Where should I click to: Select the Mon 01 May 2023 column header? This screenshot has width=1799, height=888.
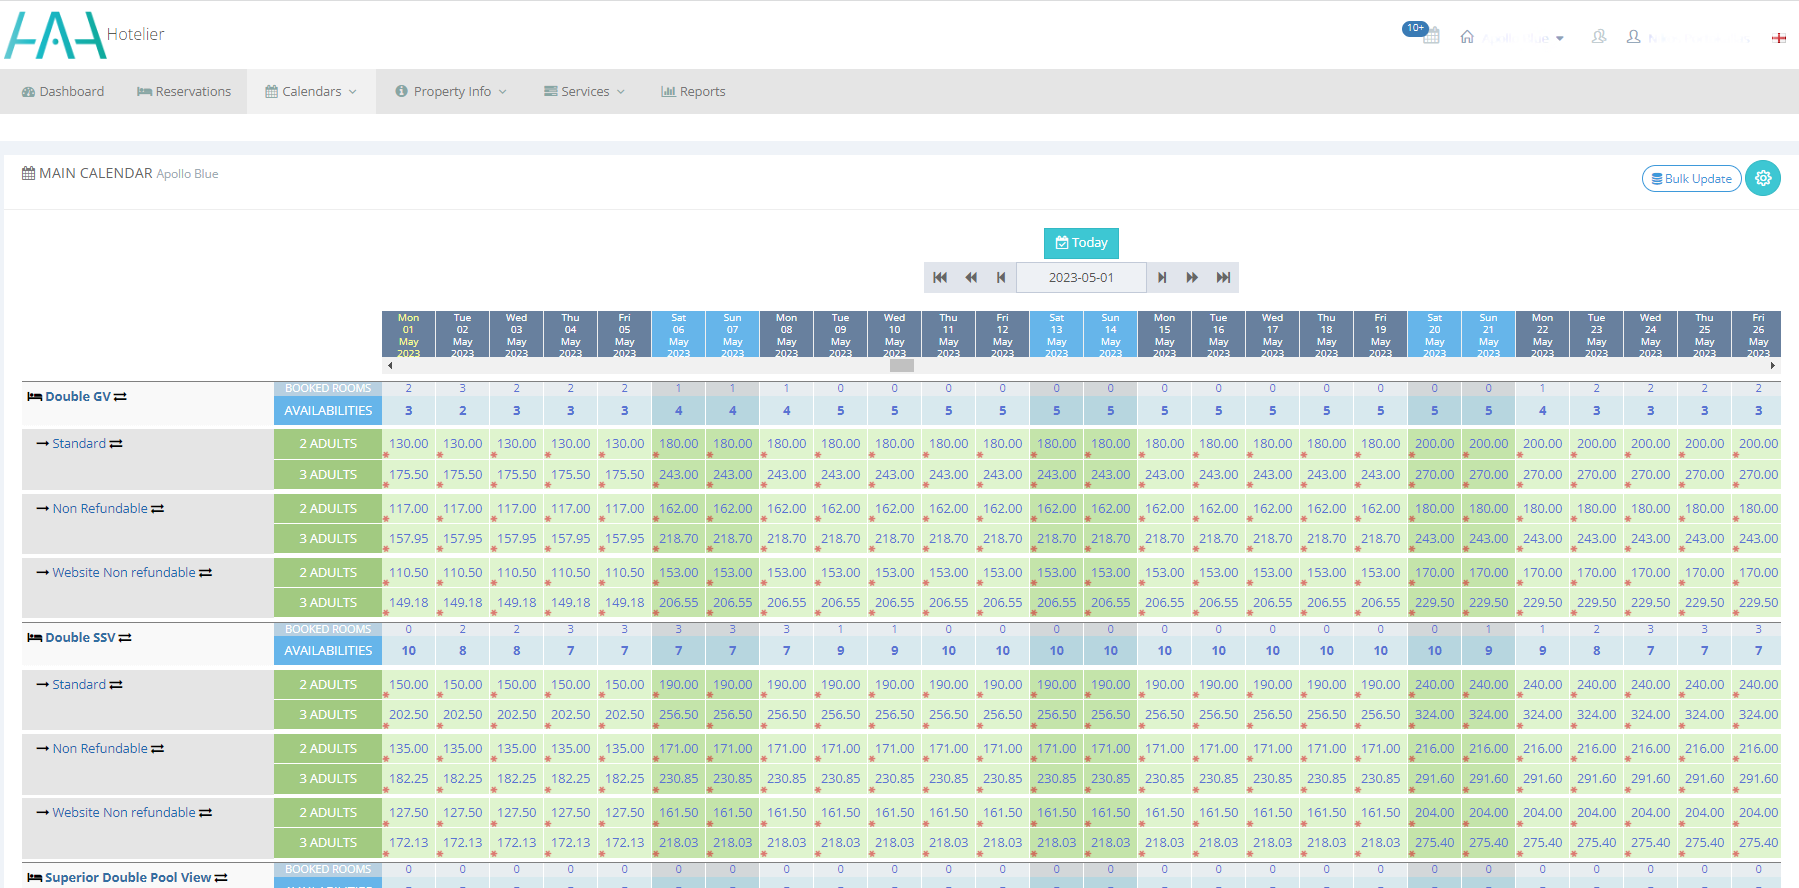409,334
